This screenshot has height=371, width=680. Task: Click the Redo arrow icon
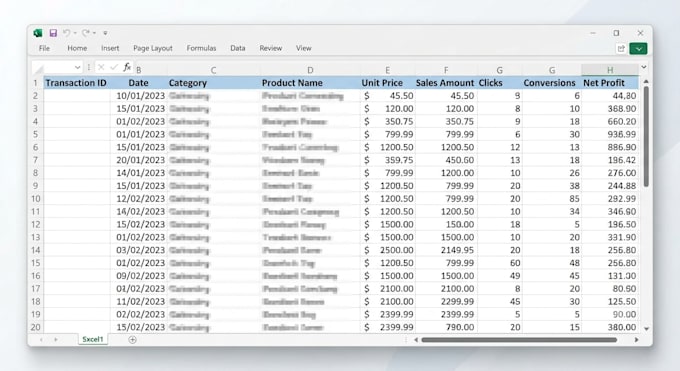(x=86, y=33)
